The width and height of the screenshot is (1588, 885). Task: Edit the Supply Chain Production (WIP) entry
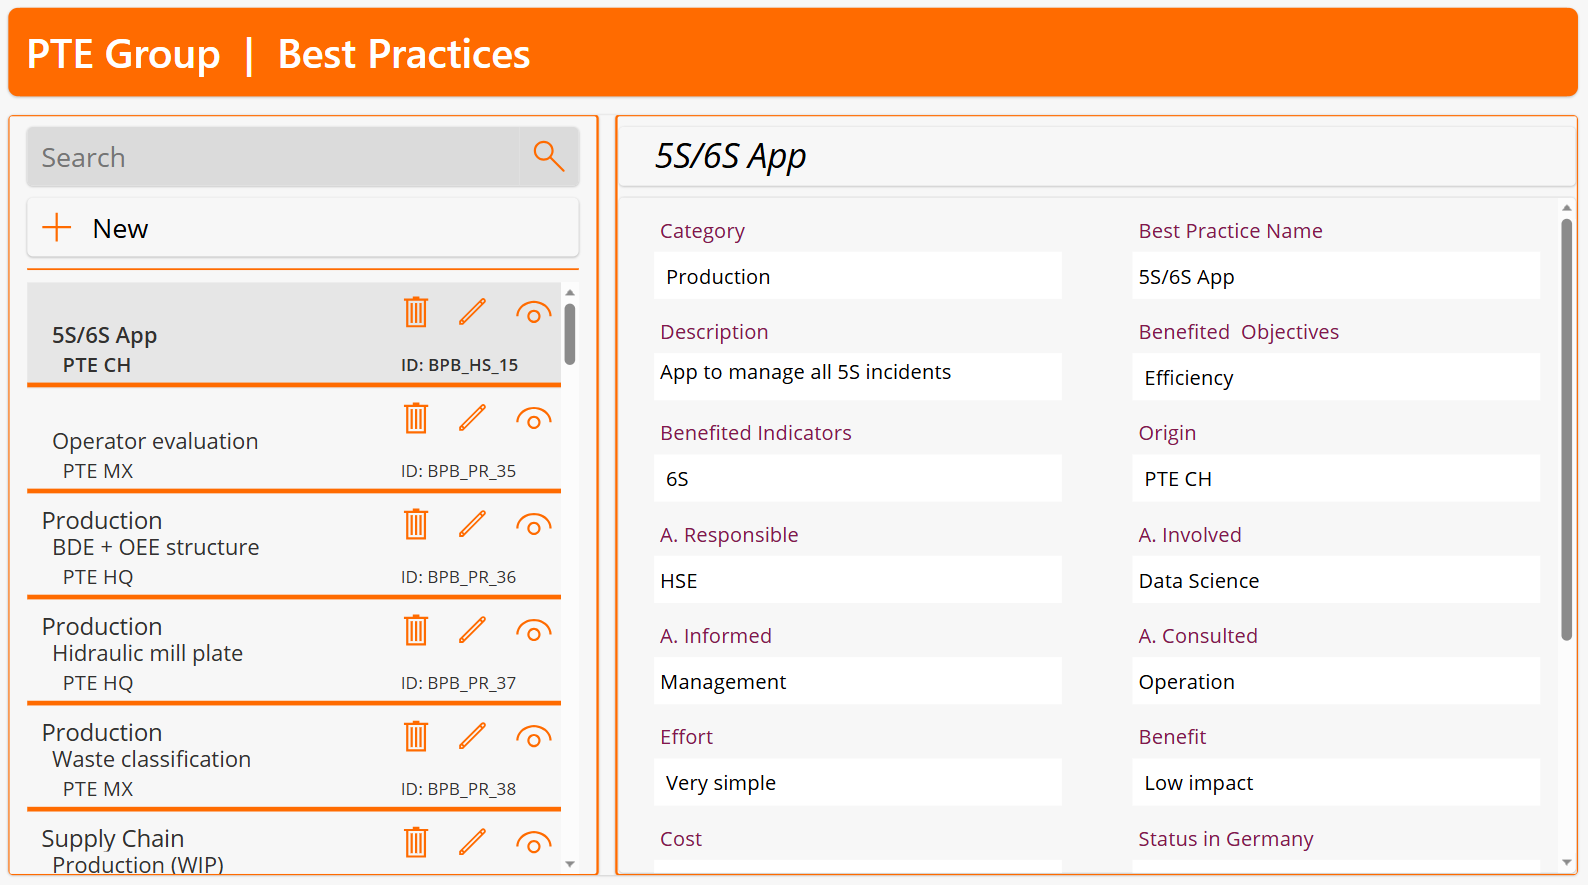point(472,842)
